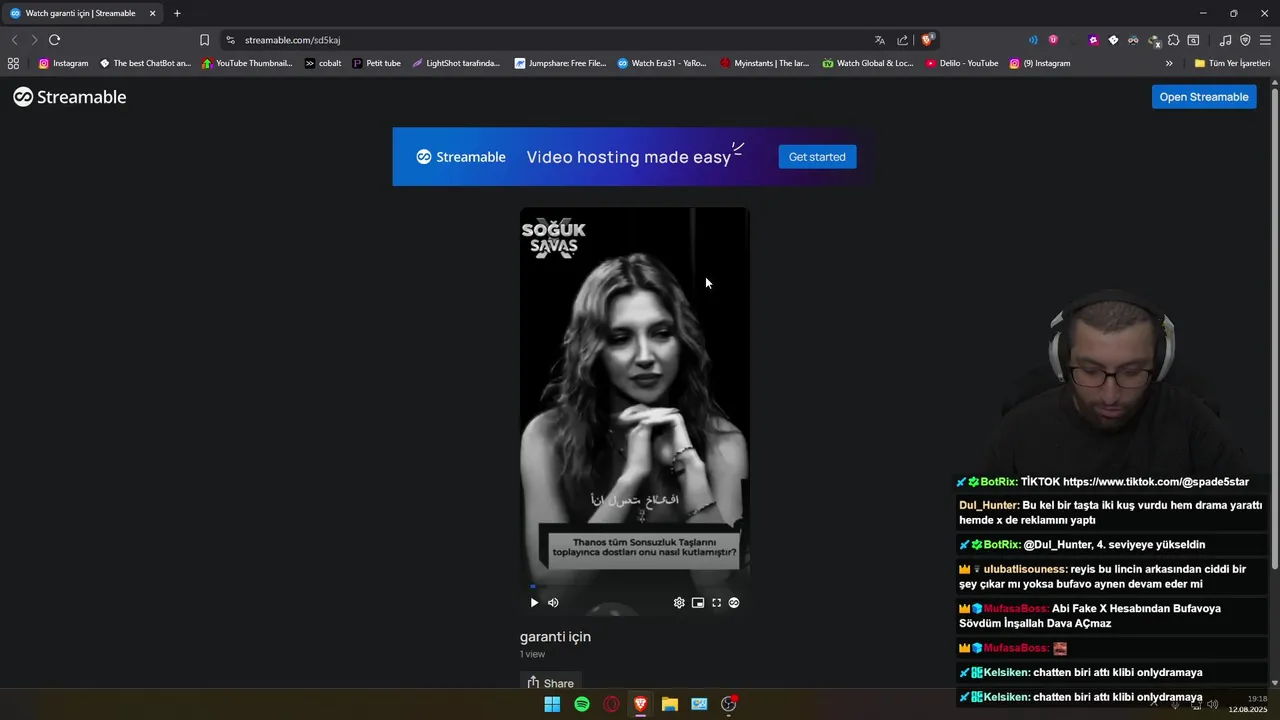The height and width of the screenshot is (720, 1280).
Task: Open the Instagram bookmark
Action: [x=63, y=63]
